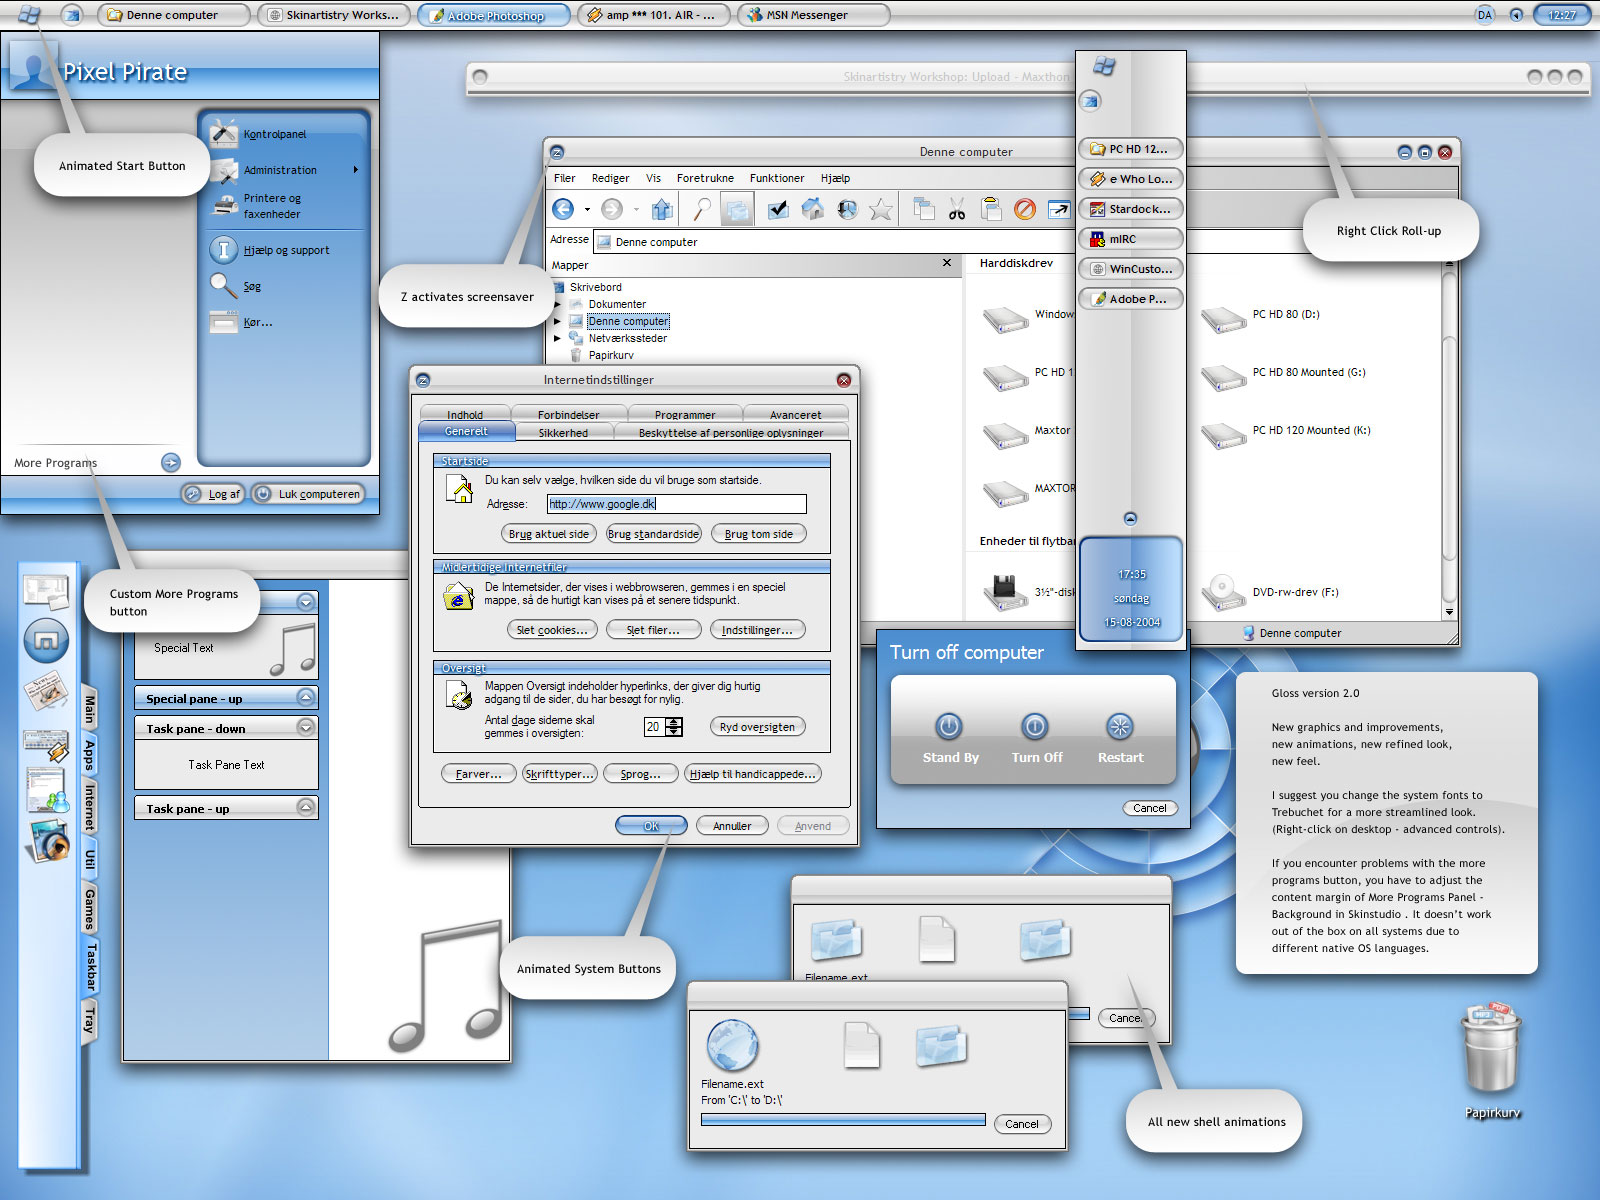
Task: Open Favorites star icon in explorer toolbar
Action: point(881,209)
